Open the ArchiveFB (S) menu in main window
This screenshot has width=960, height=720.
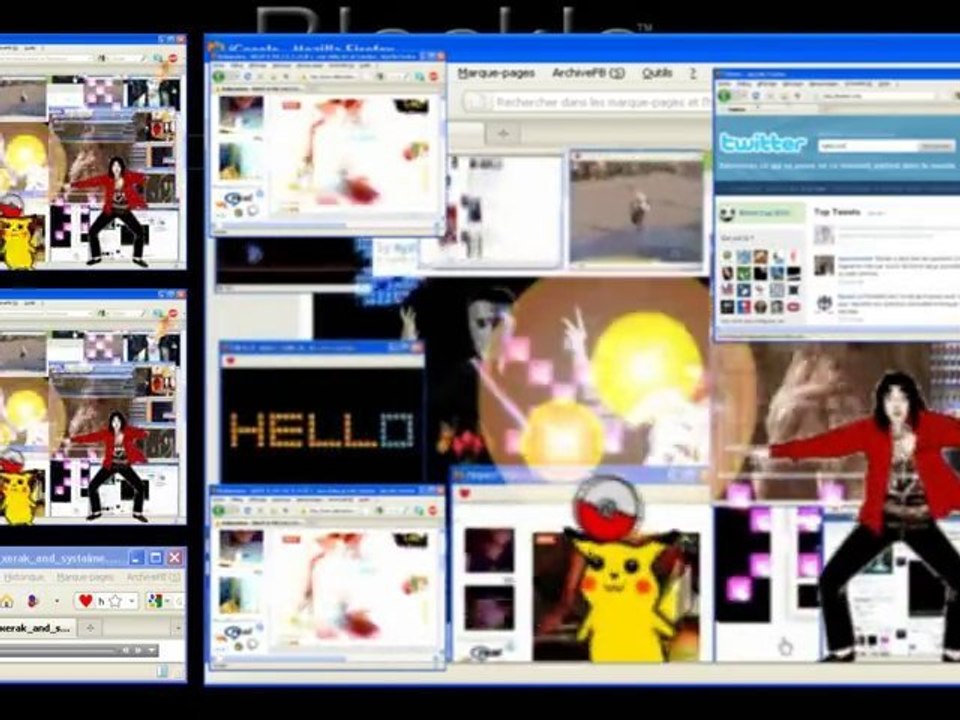tap(588, 73)
